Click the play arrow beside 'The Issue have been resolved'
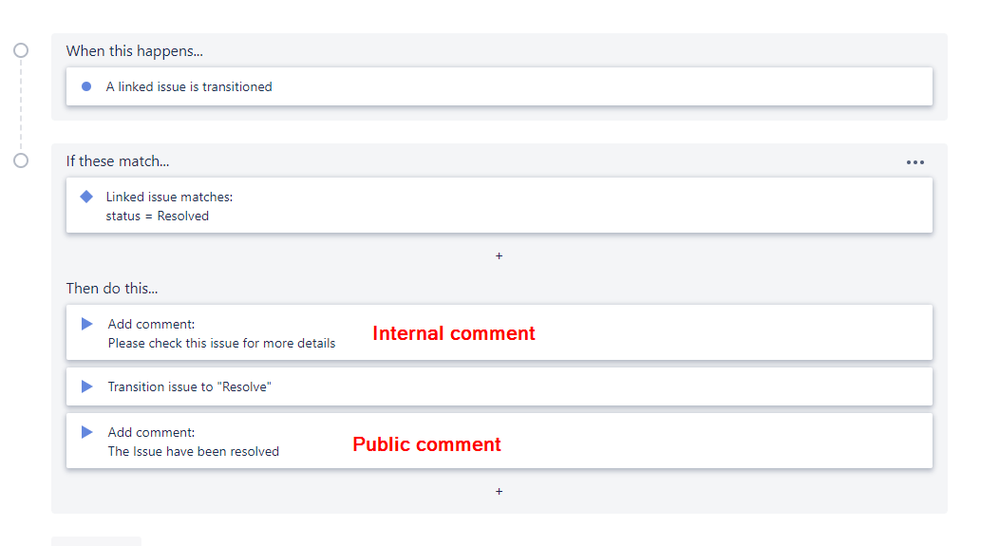999x546 pixels. [87, 432]
